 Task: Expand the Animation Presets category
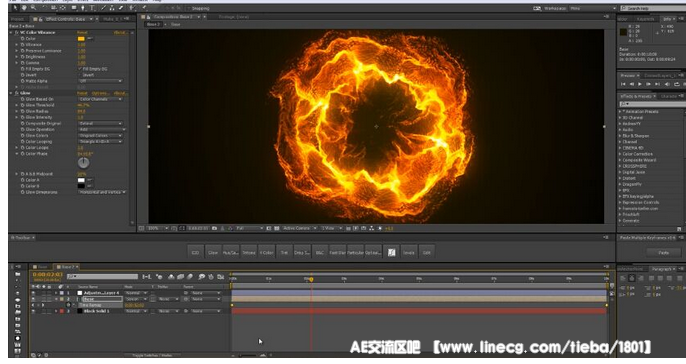[620, 112]
